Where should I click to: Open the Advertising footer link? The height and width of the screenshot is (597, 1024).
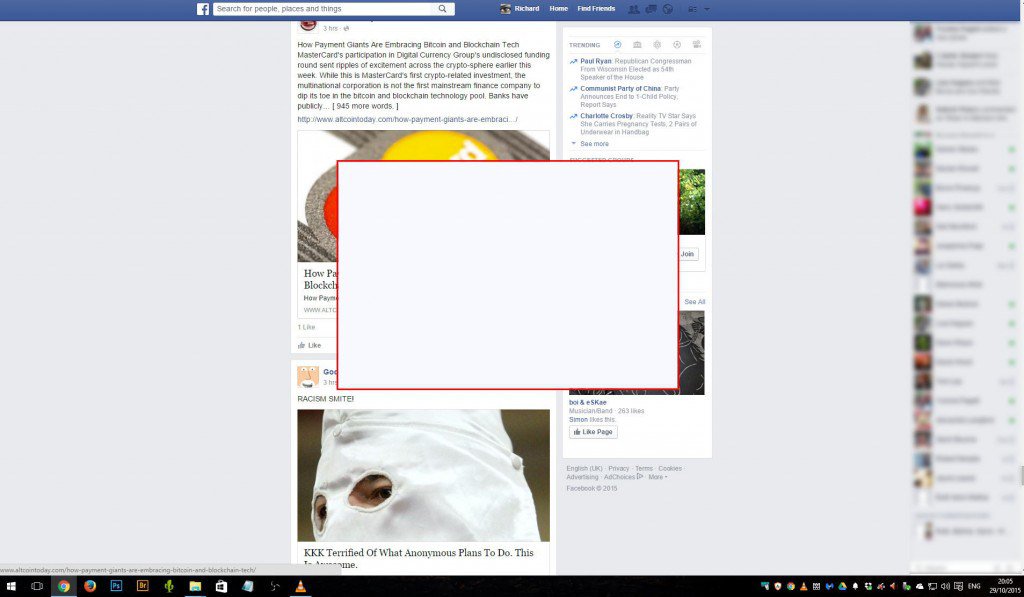coord(582,477)
